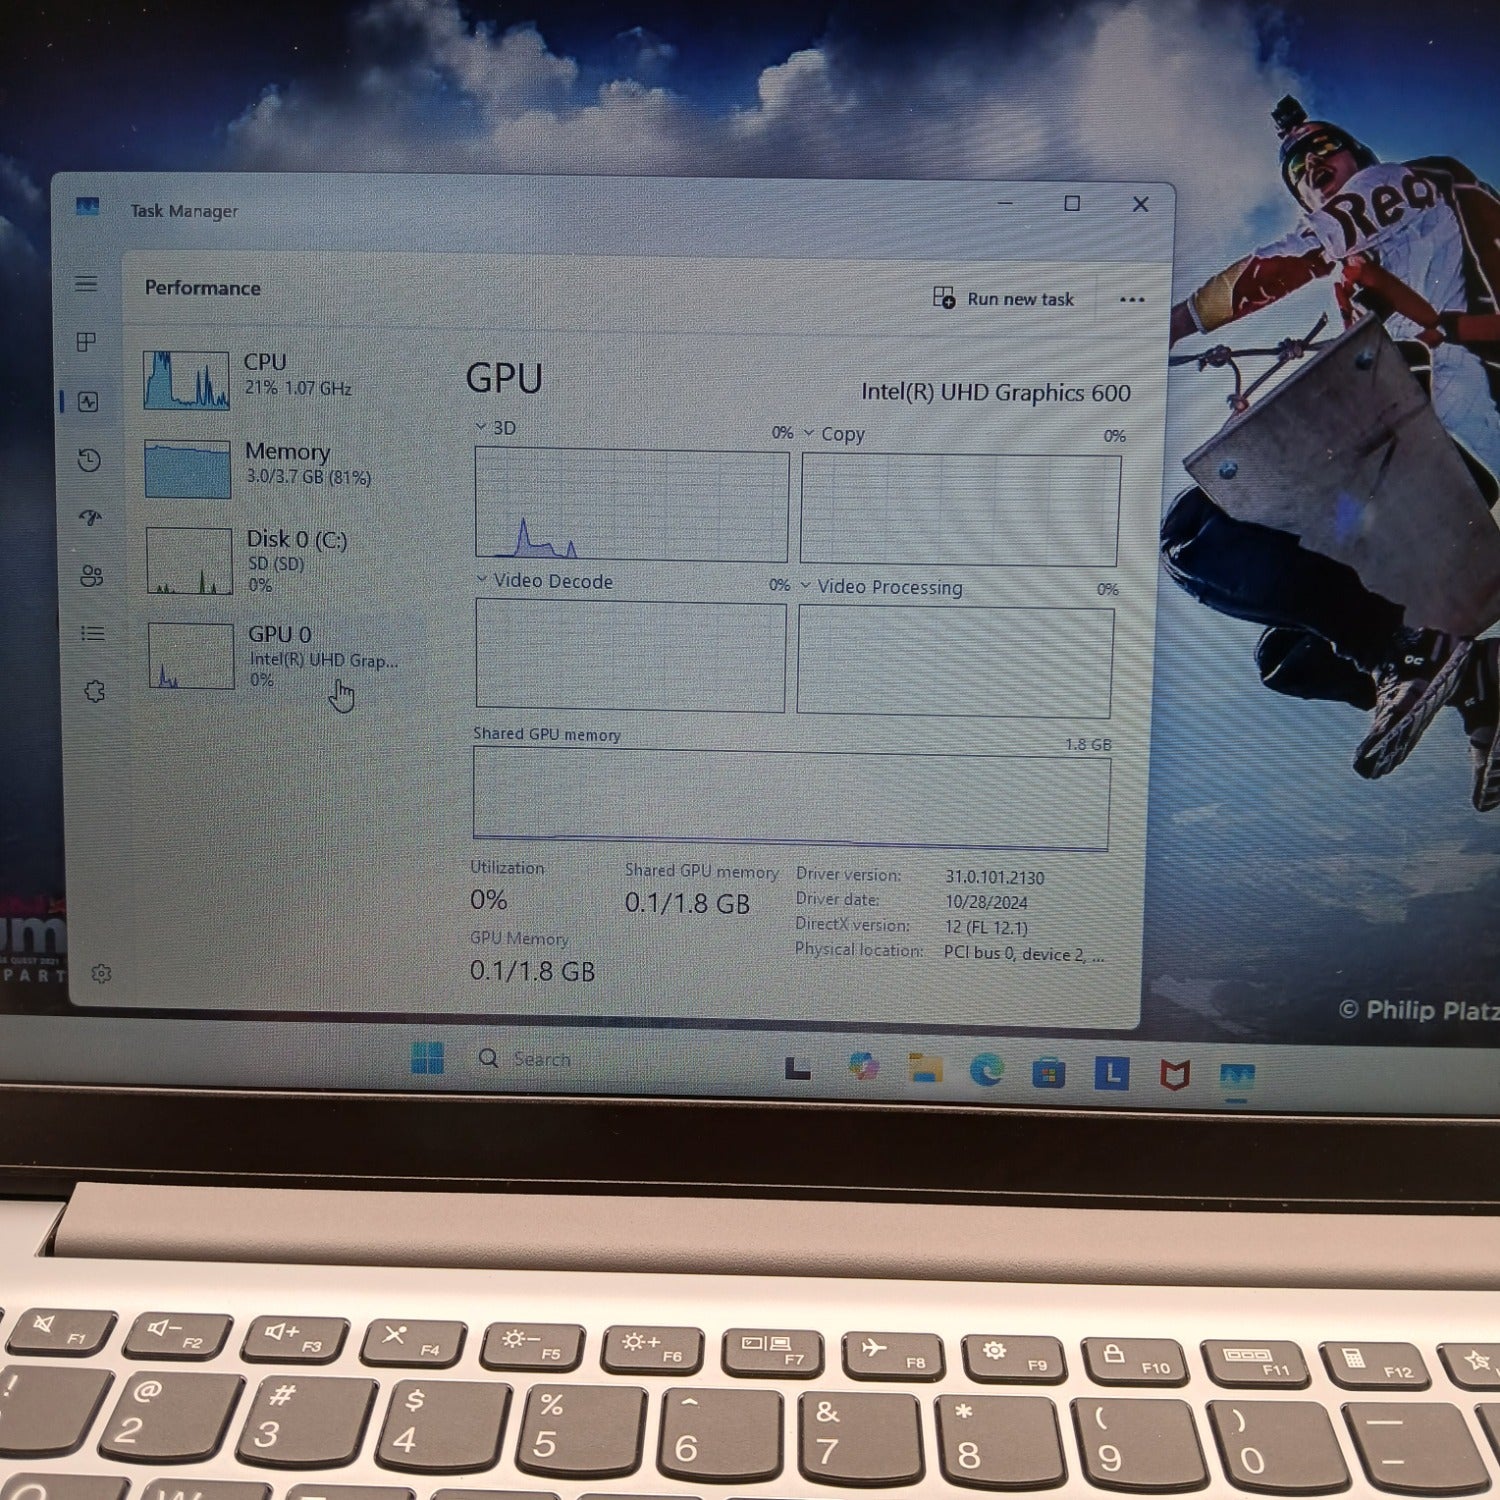Click the PCI bus 0 physical location value
Image resolution: width=1500 pixels, height=1500 pixels.
pyautogui.click(x=1024, y=954)
